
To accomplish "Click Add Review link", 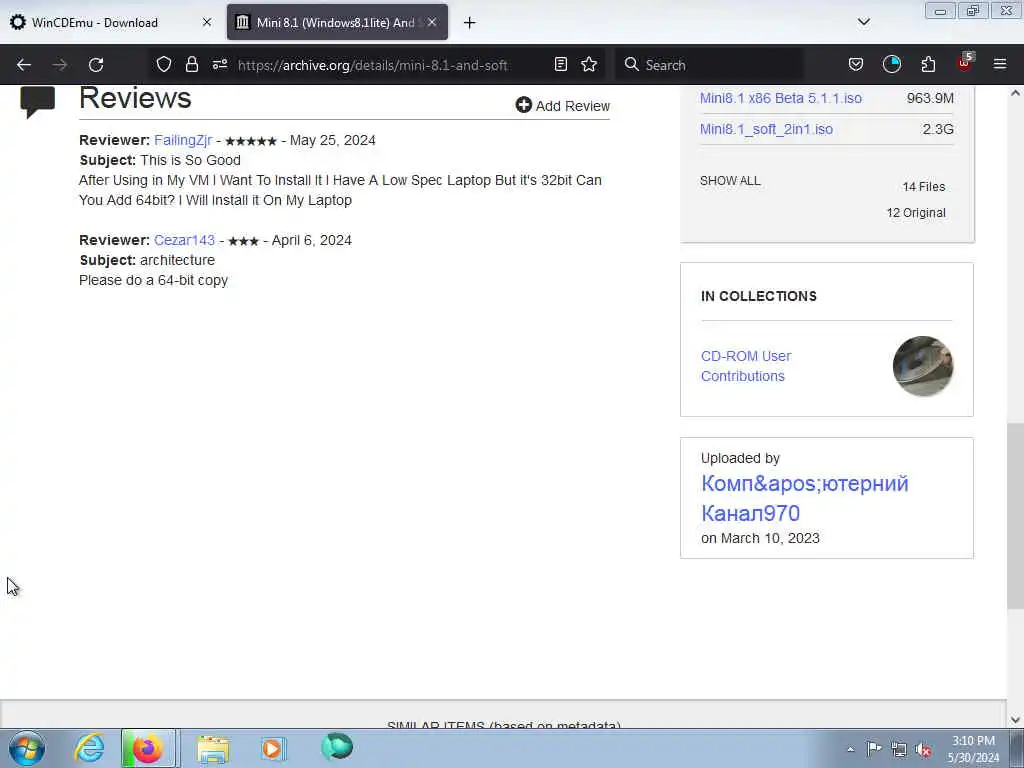I will 562,106.
